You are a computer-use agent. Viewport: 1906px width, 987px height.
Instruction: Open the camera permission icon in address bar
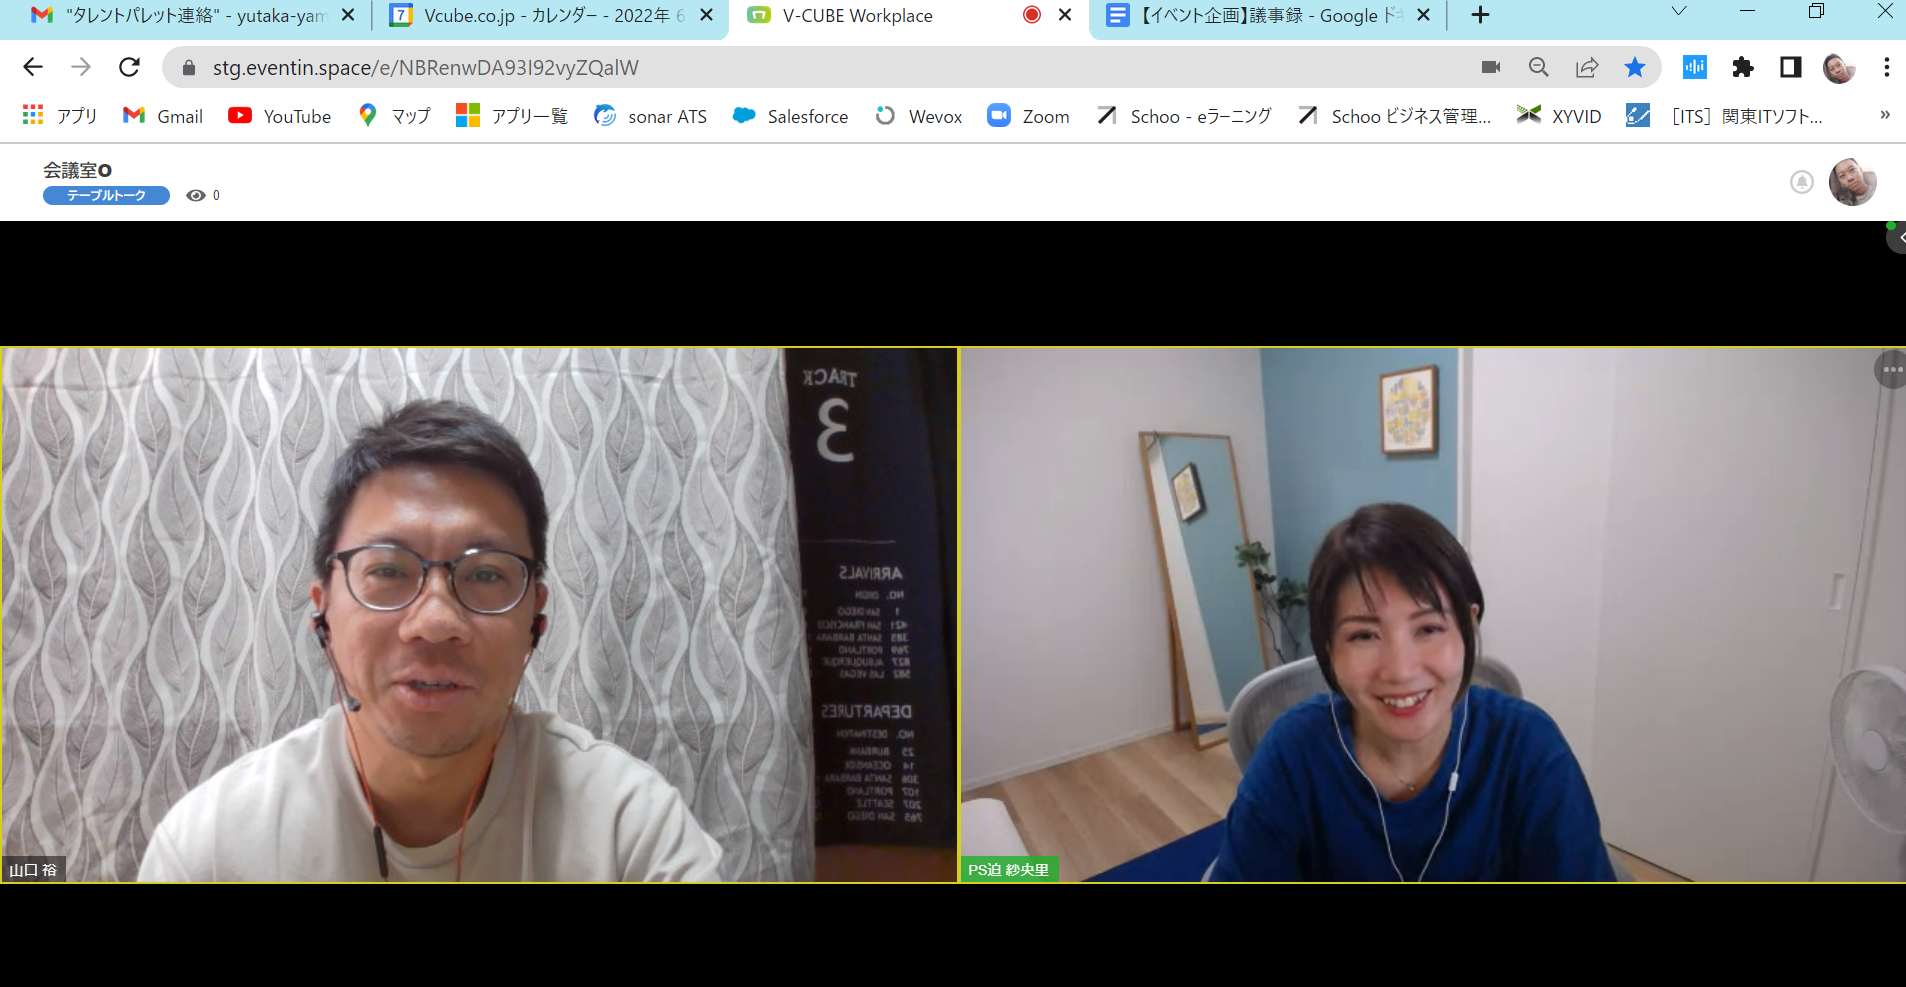pyautogui.click(x=1491, y=67)
